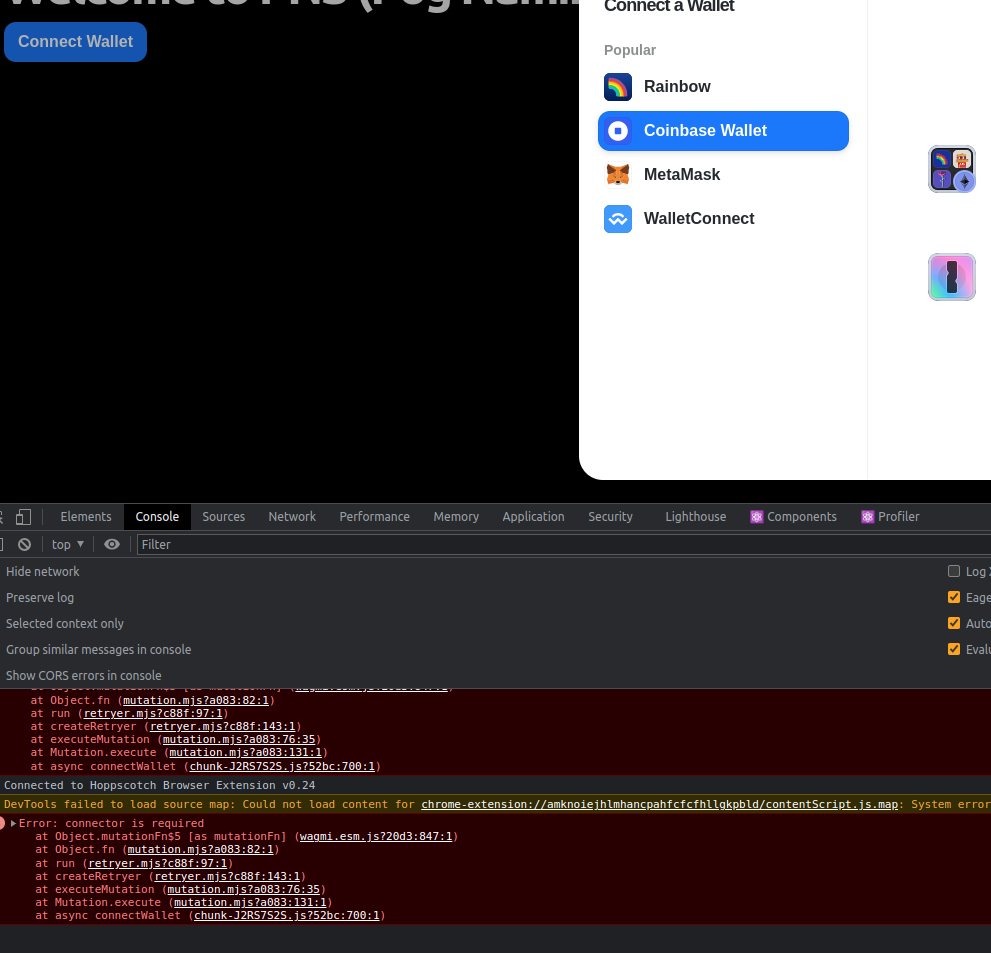Click the toggle device toolbar icon
The height and width of the screenshot is (953, 991).
[24, 516]
